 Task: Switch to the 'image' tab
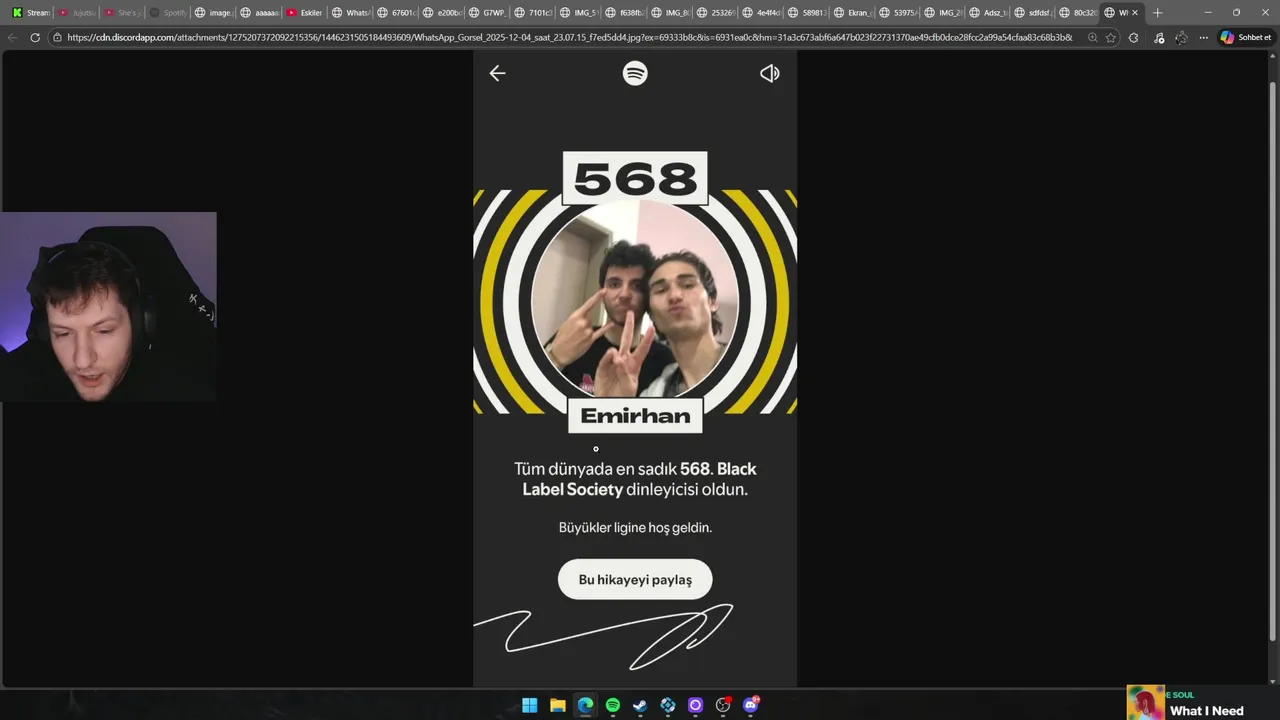point(214,13)
